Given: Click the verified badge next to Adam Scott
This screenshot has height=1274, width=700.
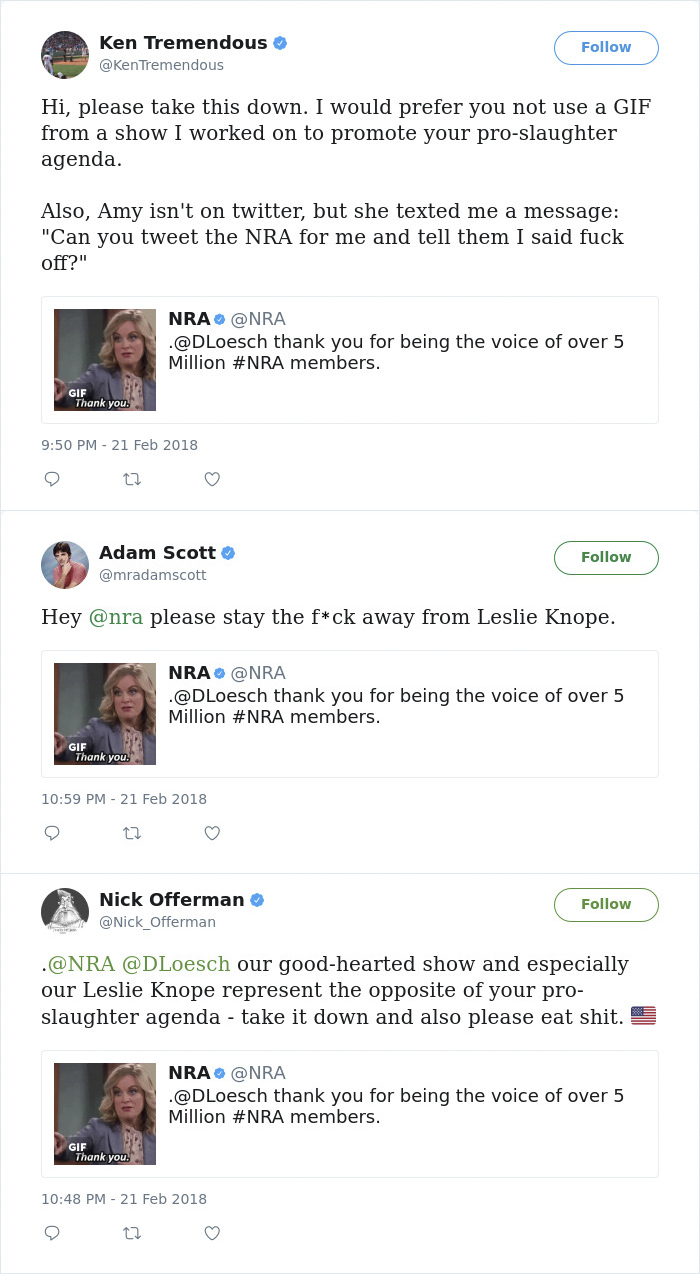Looking at the screenshot, I should point(230,551).
